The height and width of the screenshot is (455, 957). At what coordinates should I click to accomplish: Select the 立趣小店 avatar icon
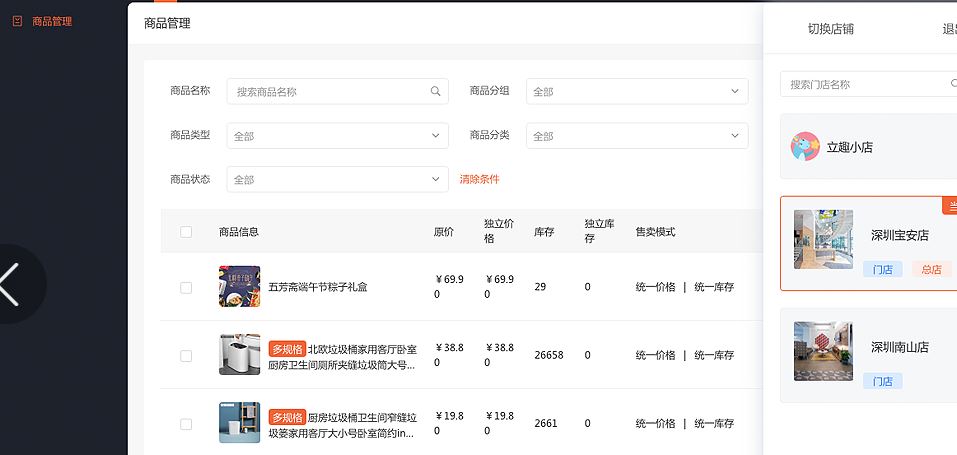pyautogui.click(x=805, y=147)
